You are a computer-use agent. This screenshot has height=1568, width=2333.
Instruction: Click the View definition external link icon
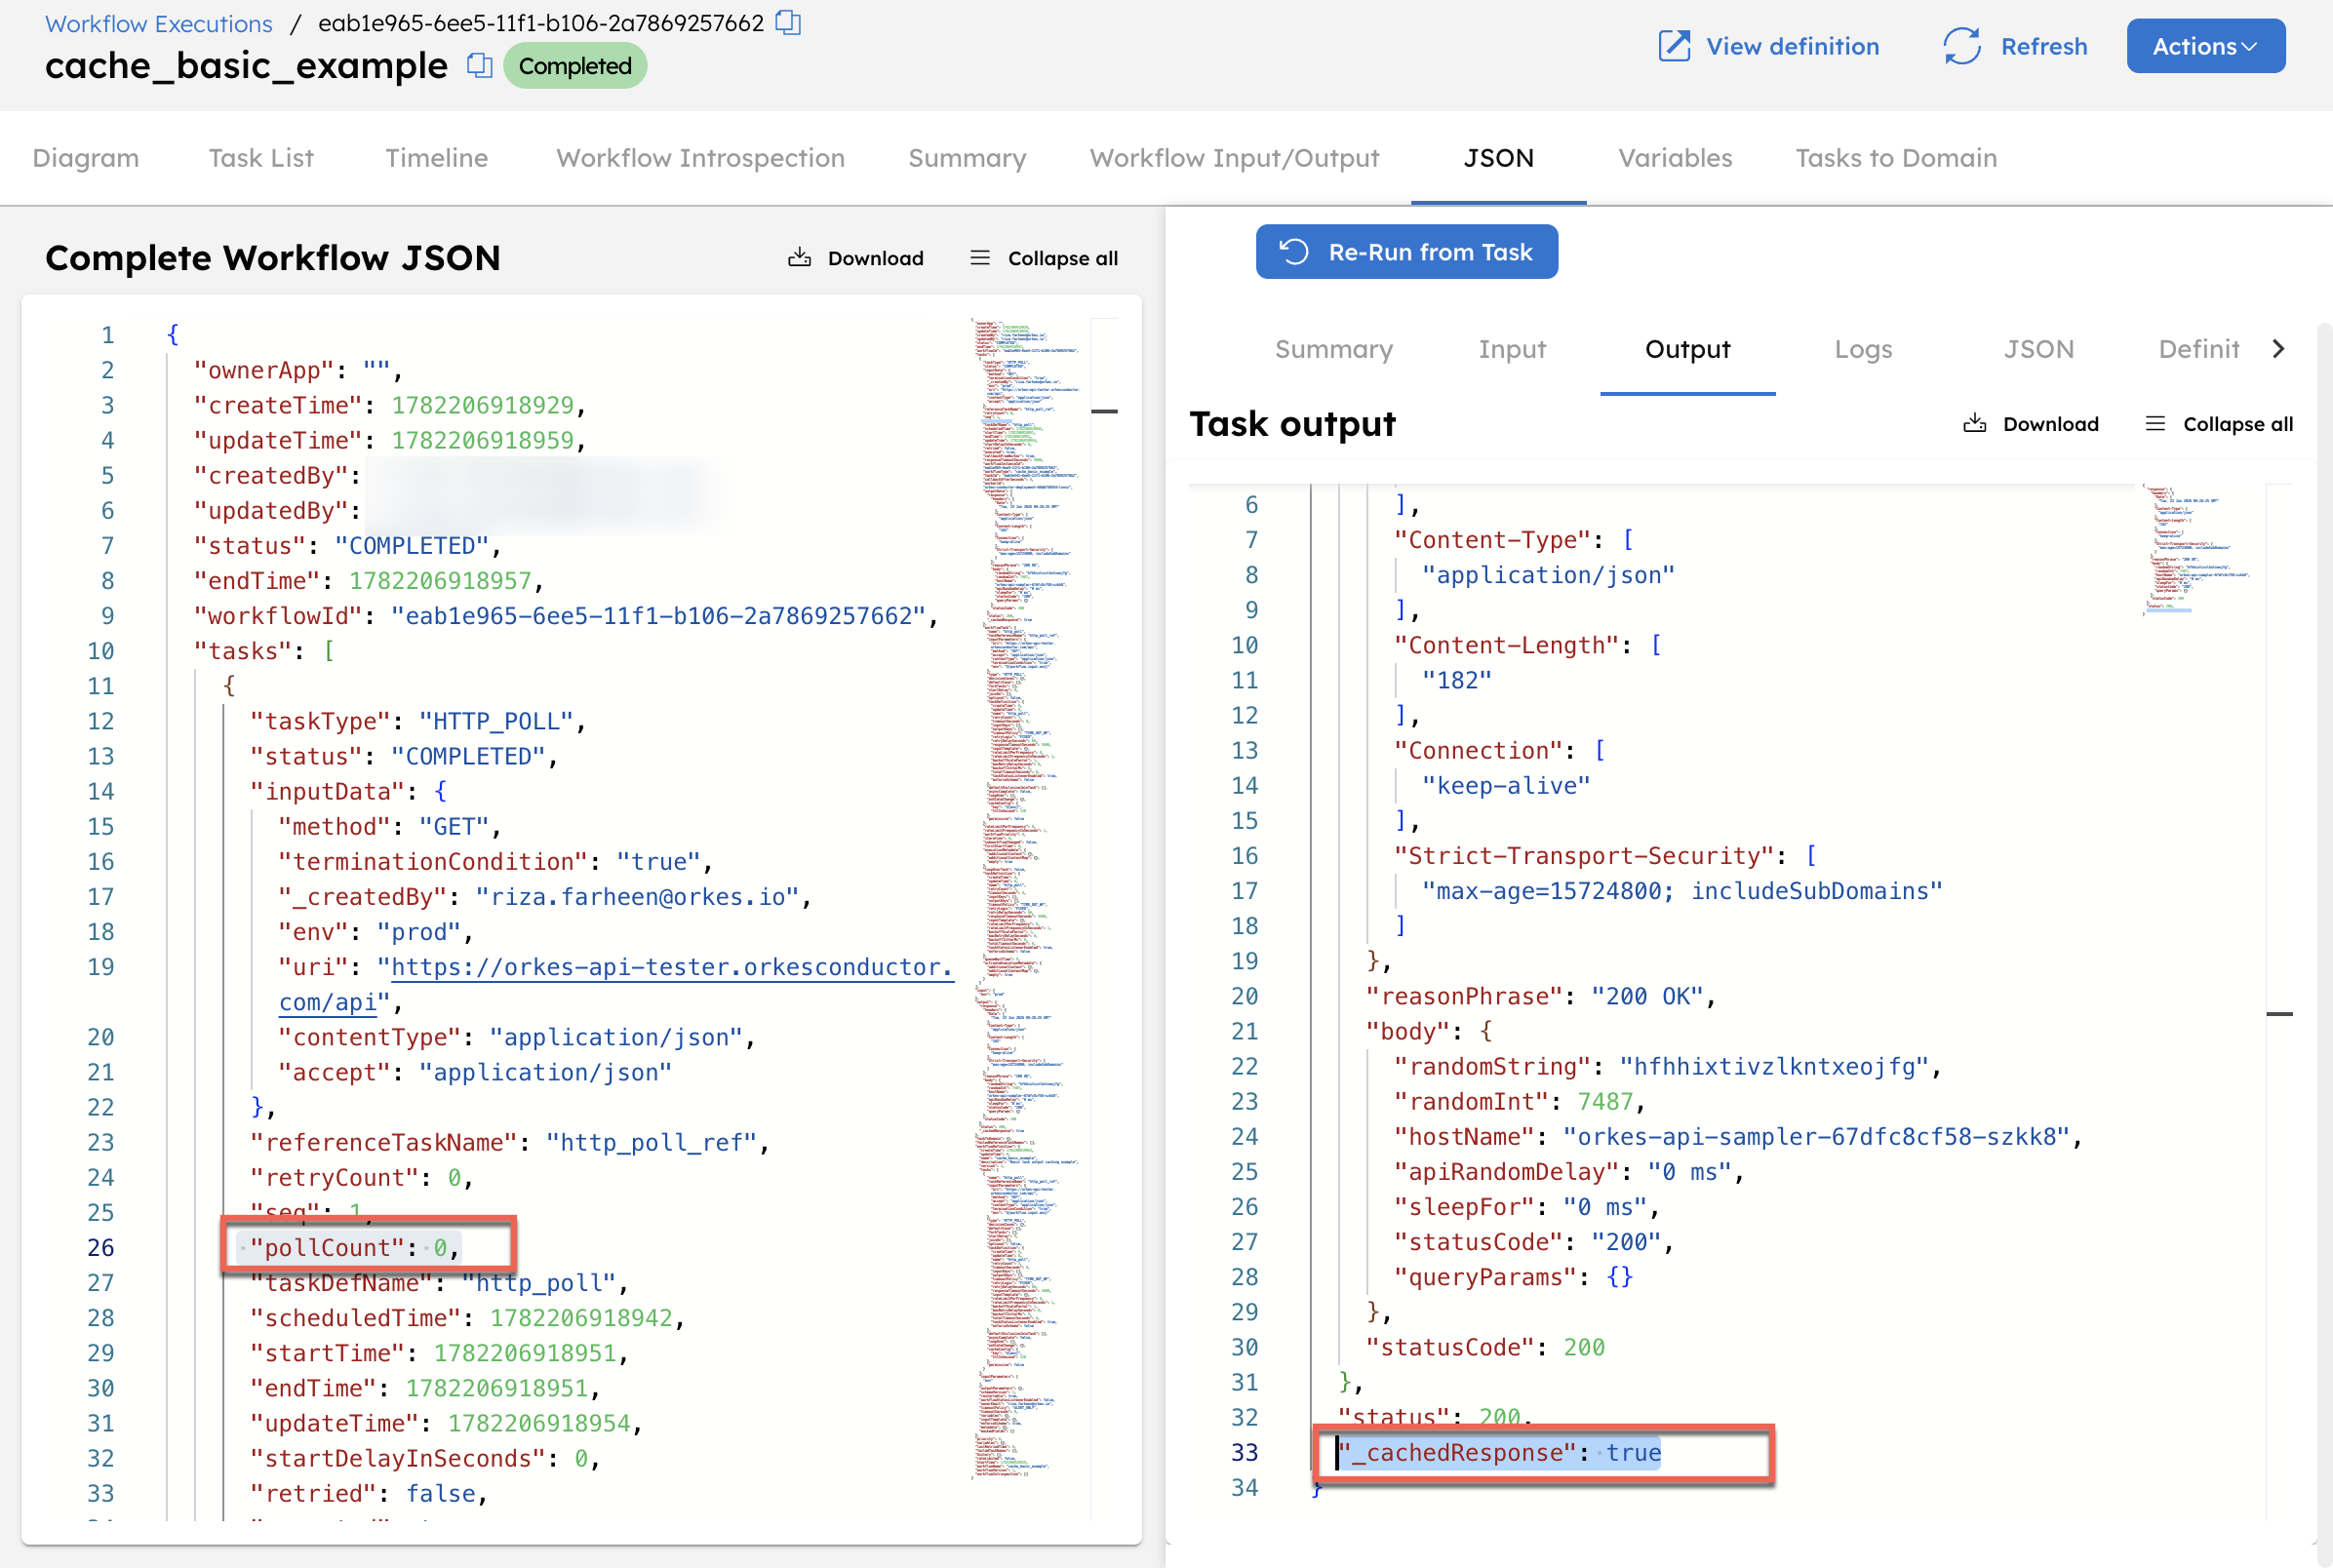(1674, 46)
